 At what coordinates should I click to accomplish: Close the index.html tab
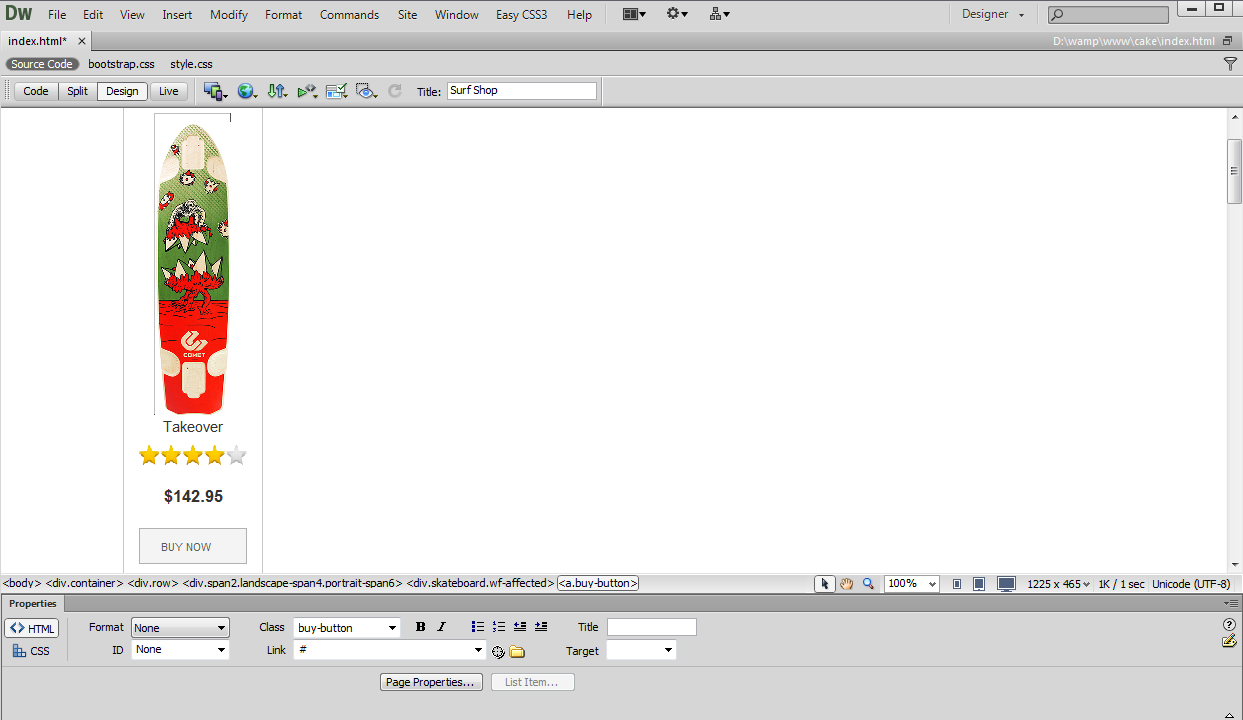pyautogui.click(x=81, y=41)
